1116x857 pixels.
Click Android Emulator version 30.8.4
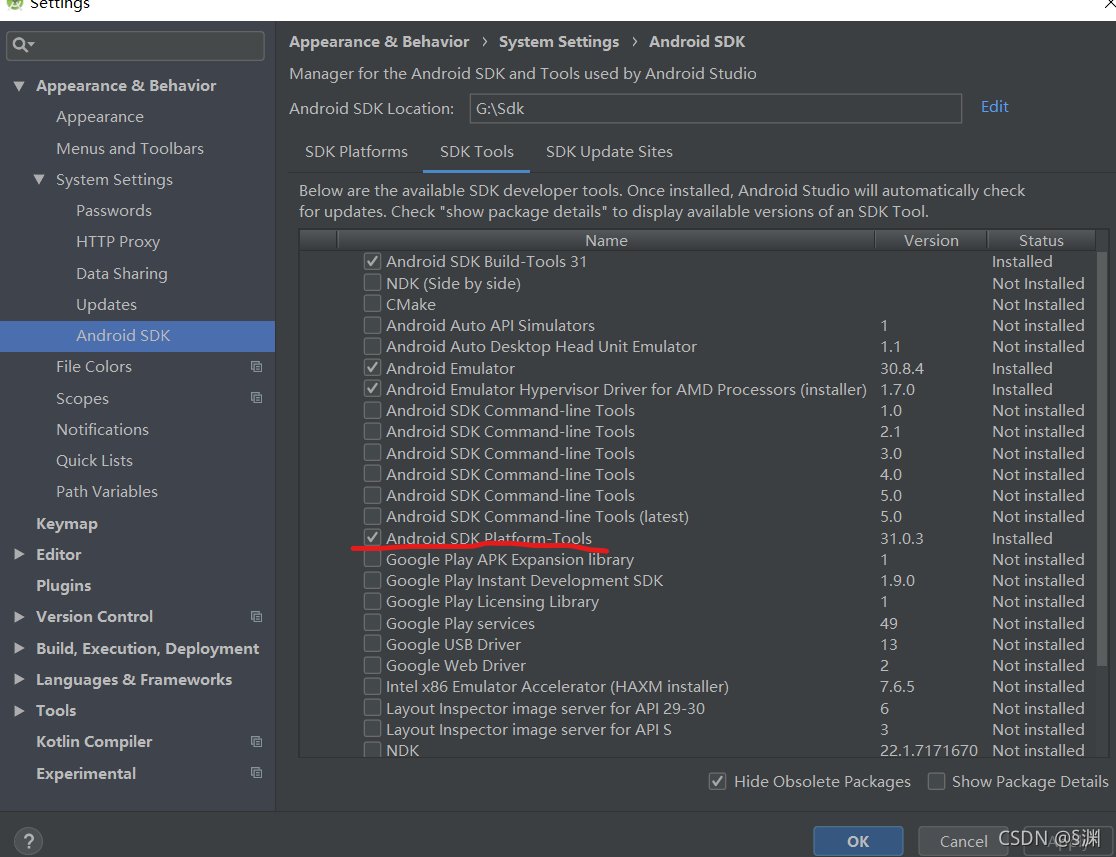(x=902, y=368)
